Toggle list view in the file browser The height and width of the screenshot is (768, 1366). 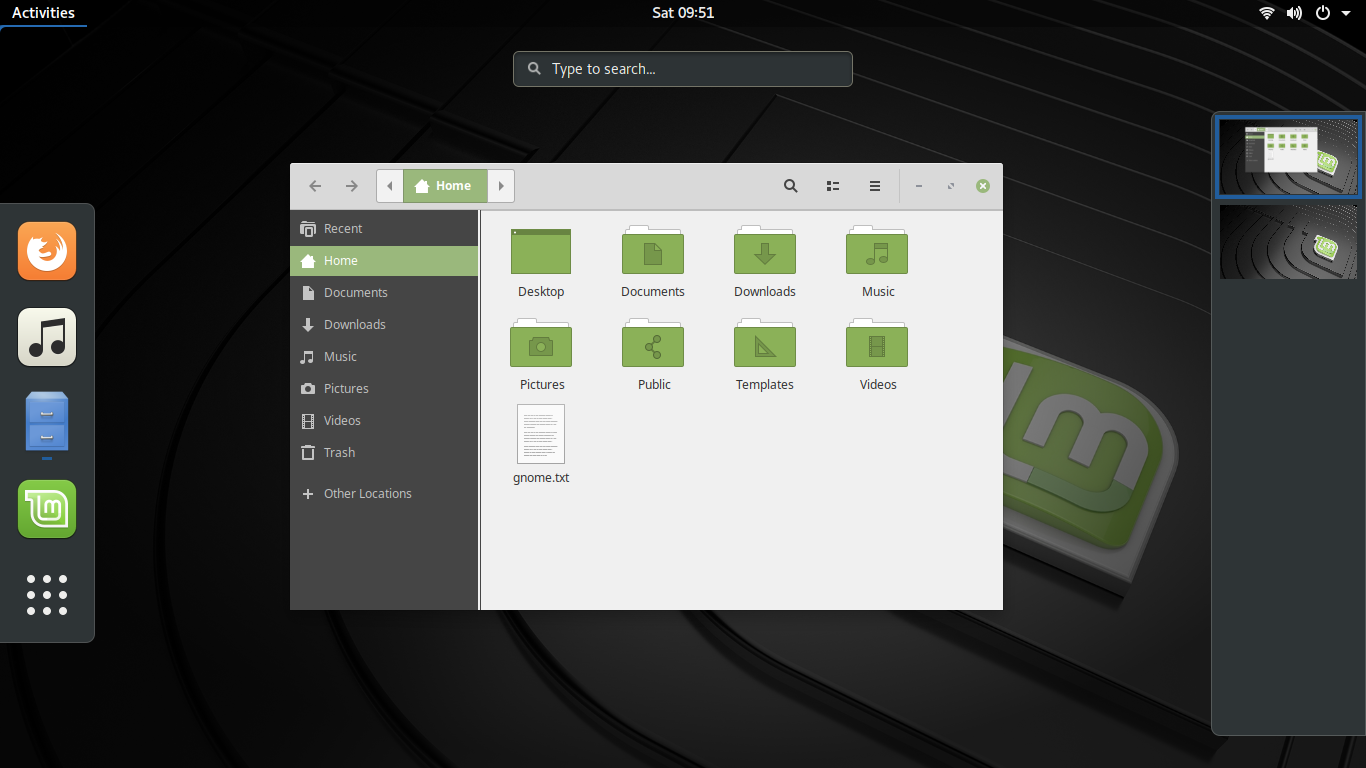point(832,186)
